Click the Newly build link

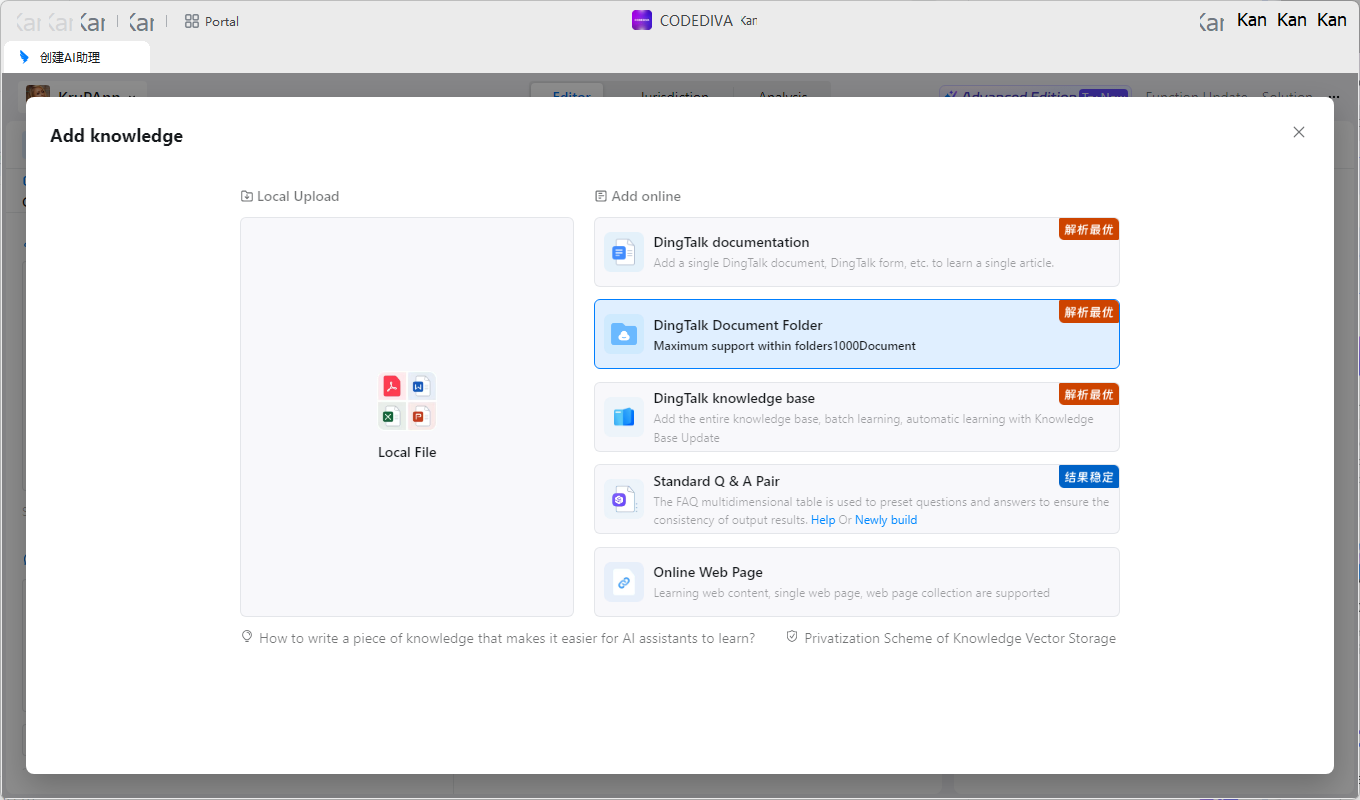(x=885, y=520)
